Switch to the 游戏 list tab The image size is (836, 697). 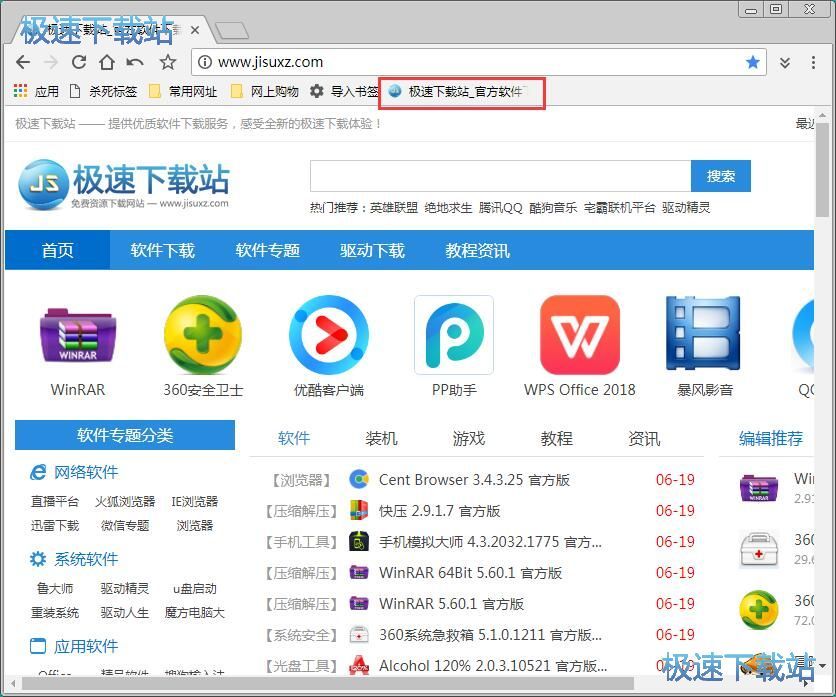click(469, 438)
